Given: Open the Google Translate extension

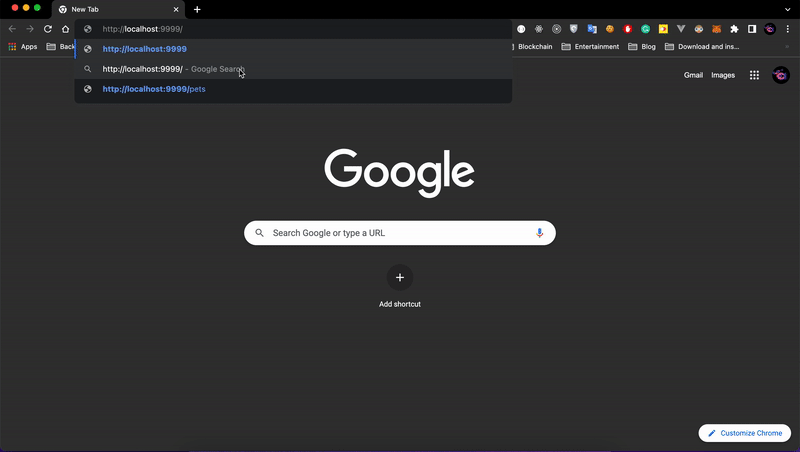Looking at the screenshot, I should point(592,29).
